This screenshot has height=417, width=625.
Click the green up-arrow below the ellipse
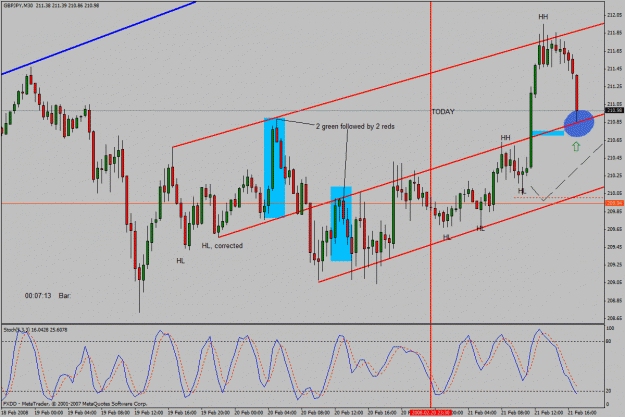click(x=576, y=146)
